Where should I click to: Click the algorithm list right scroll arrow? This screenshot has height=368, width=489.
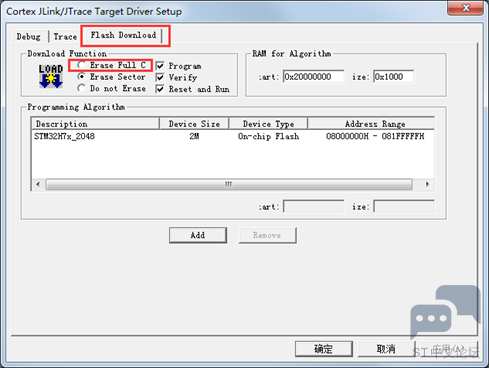427,184
